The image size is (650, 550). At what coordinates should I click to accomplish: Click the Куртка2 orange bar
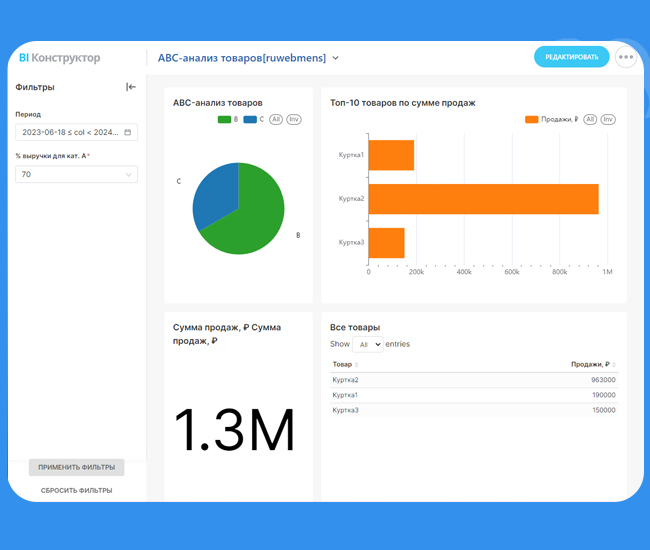point(483,199)
